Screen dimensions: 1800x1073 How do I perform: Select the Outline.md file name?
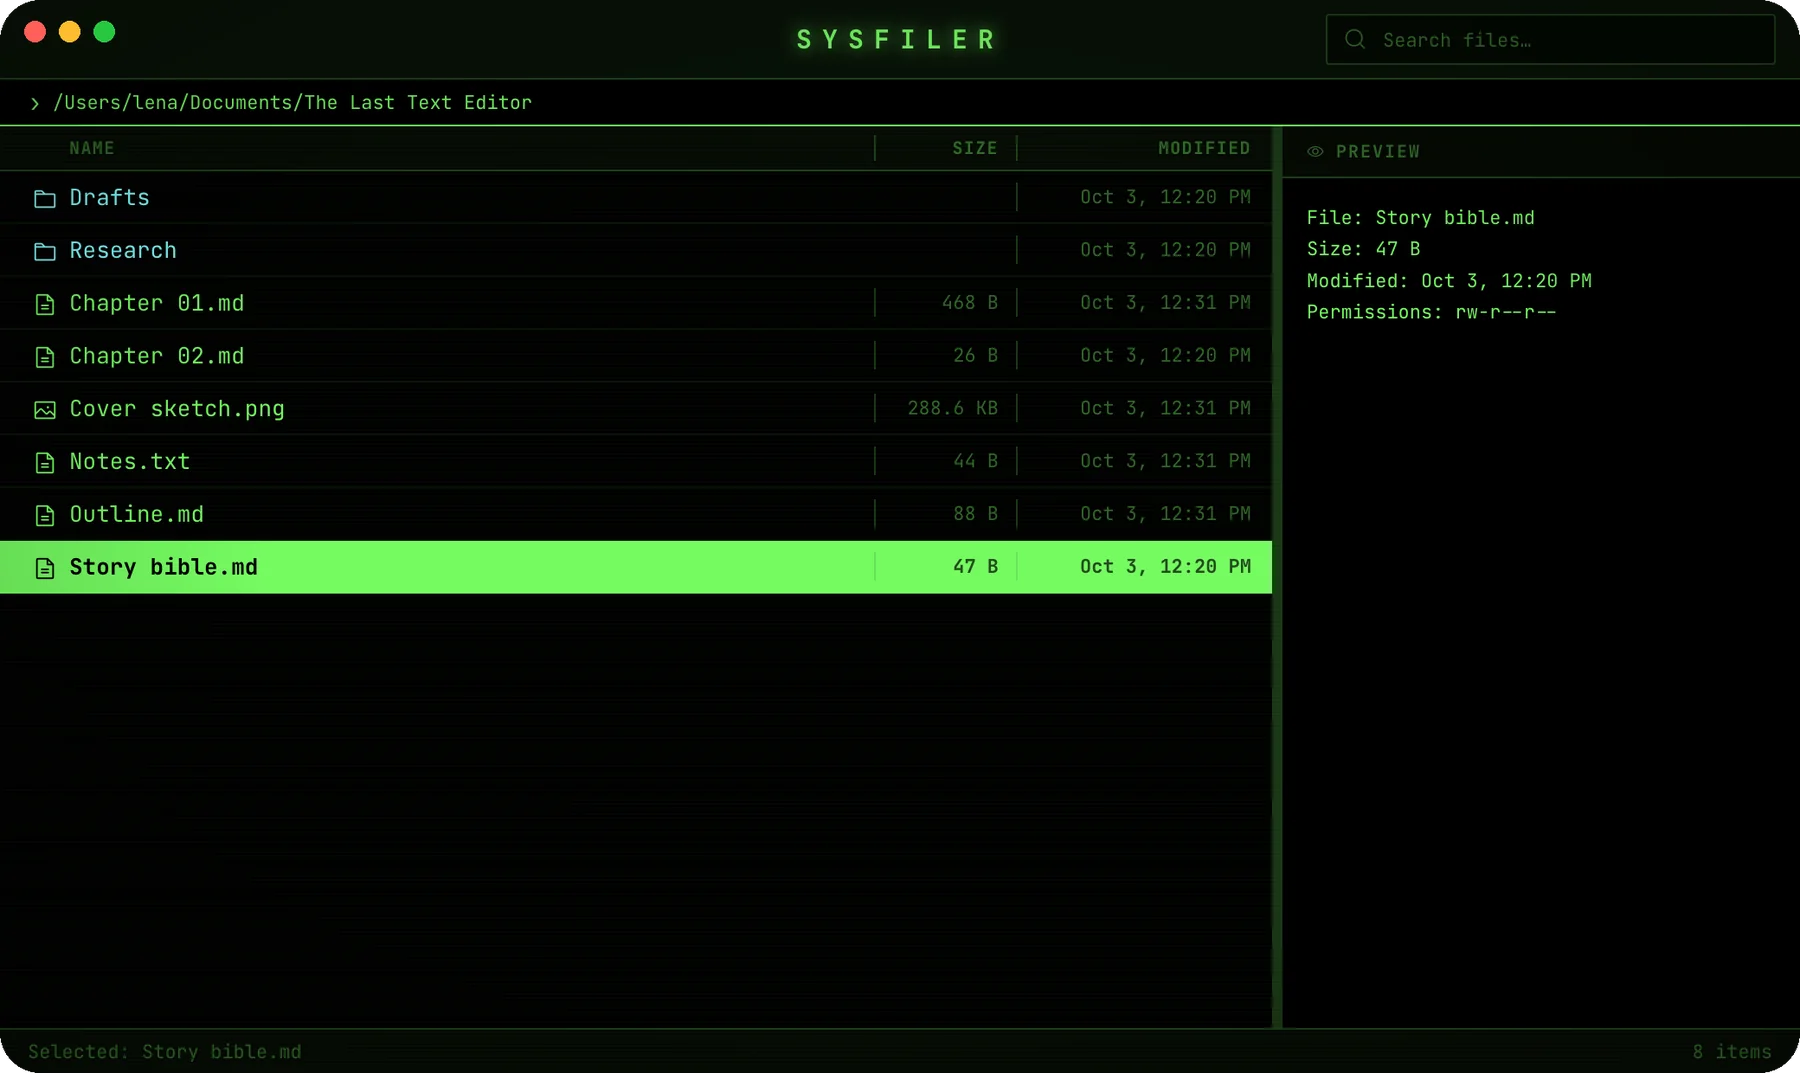pos(137,514)
